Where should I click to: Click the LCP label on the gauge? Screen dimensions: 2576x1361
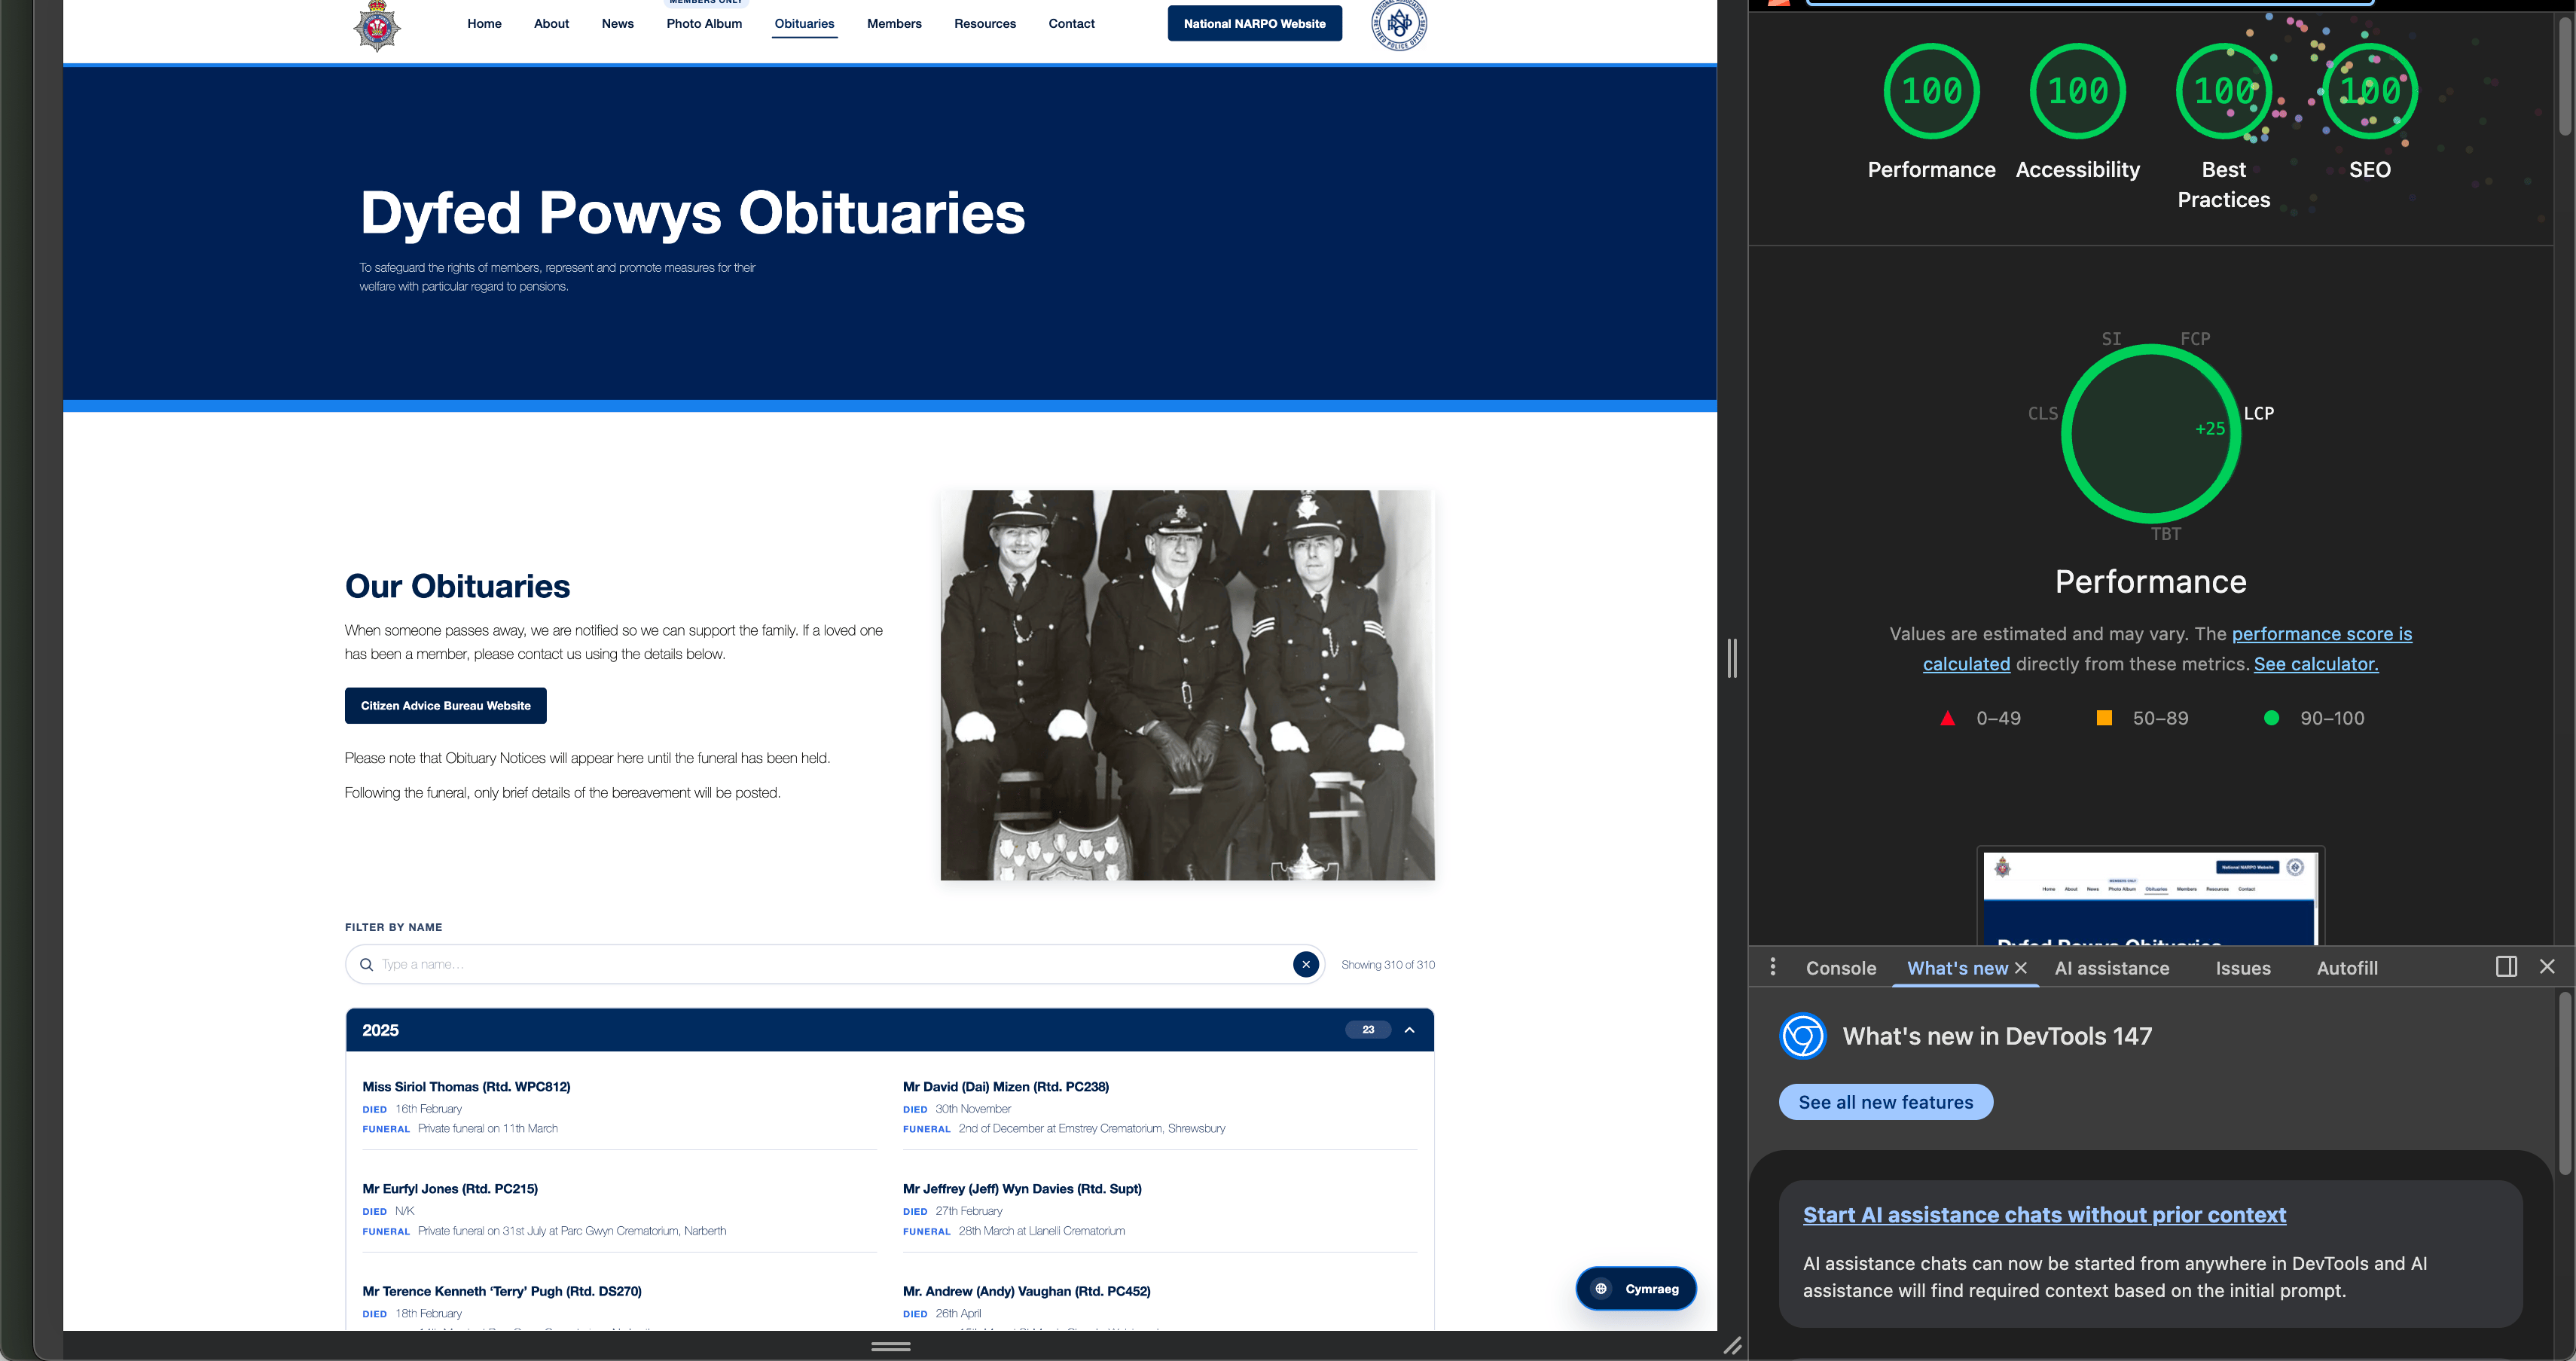tap(2258, 413)
